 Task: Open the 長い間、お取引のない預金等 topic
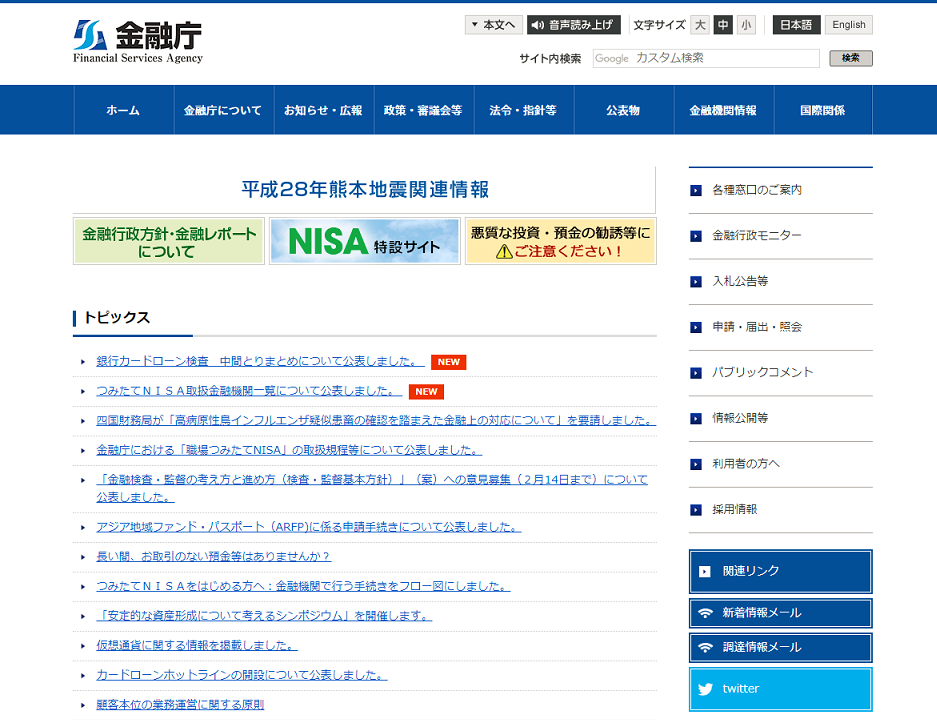pos(213,557)
